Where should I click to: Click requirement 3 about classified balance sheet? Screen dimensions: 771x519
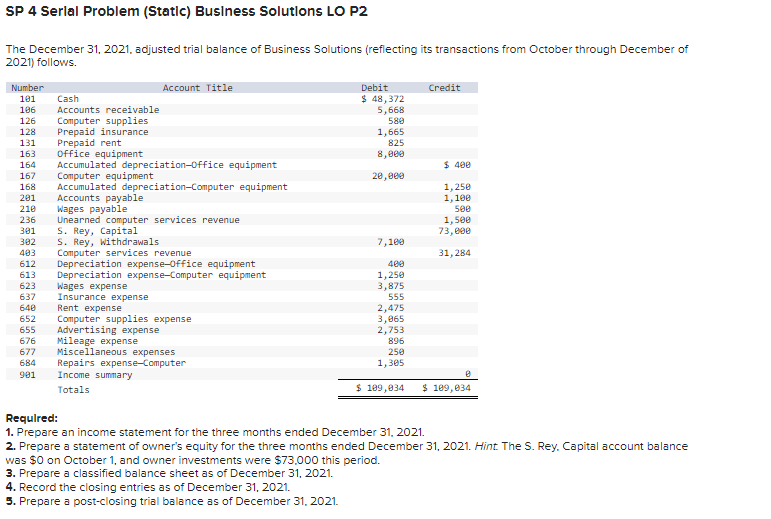pyautogui.click(x=169, y=473)
